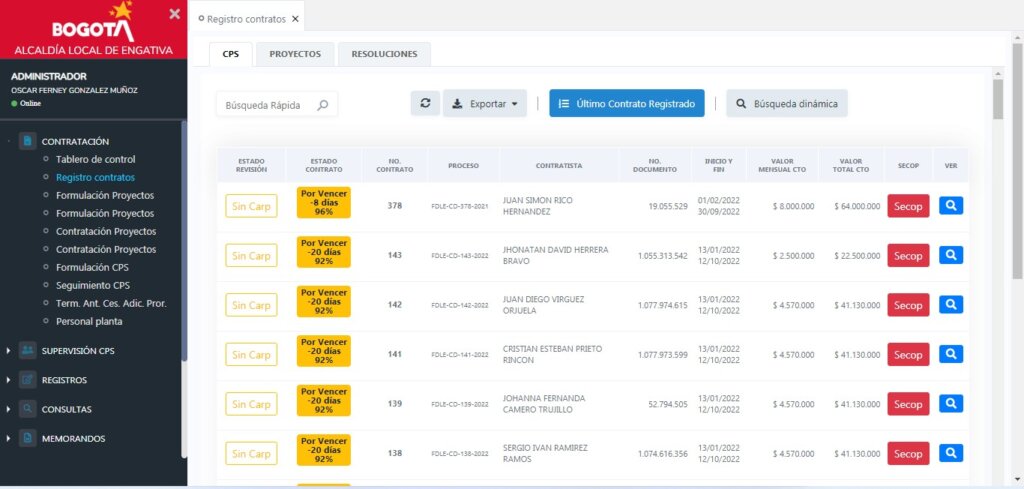Open Tablero de control in sidebar
The height and width of the screenshot is (489, 1024).
pos(95,159)
